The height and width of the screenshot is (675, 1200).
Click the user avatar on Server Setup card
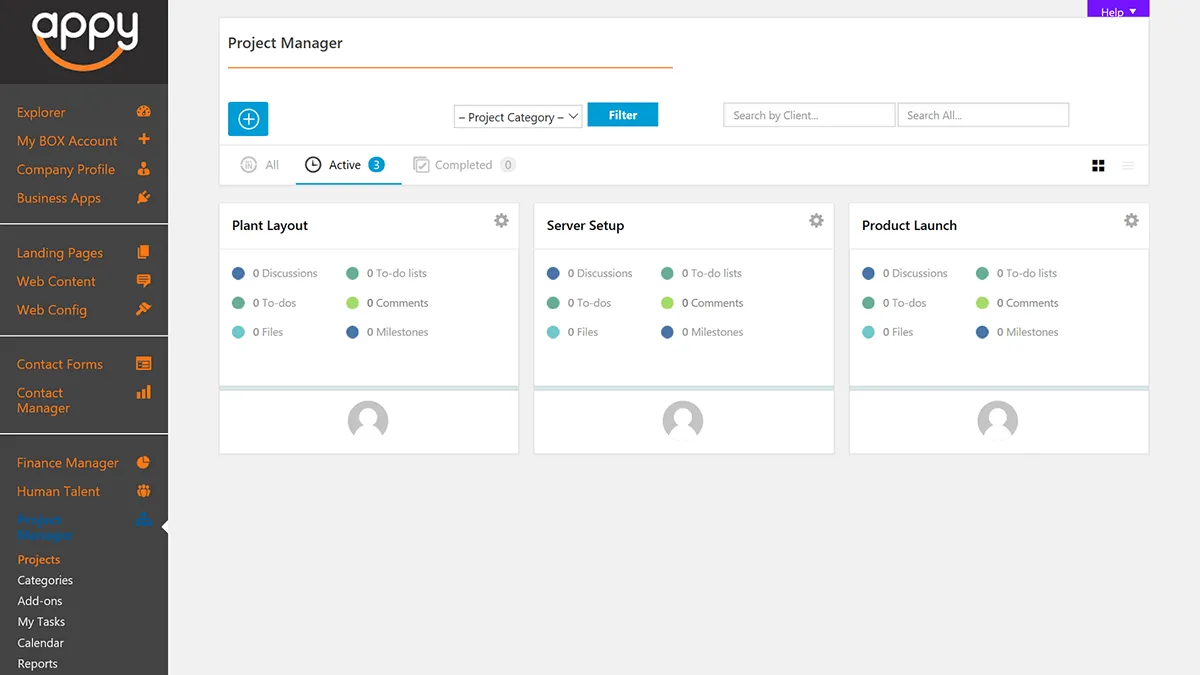pyautogui.click(x=683, y=421)
